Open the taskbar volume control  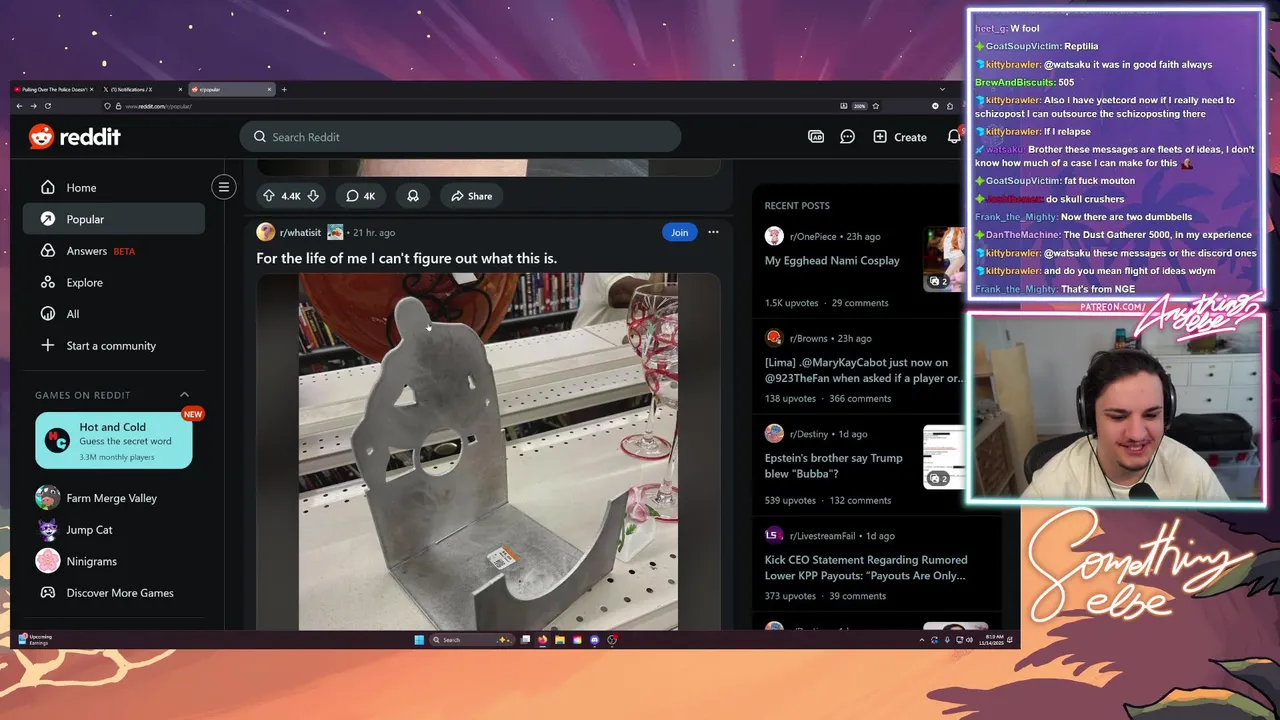click(x=969, y=640)
